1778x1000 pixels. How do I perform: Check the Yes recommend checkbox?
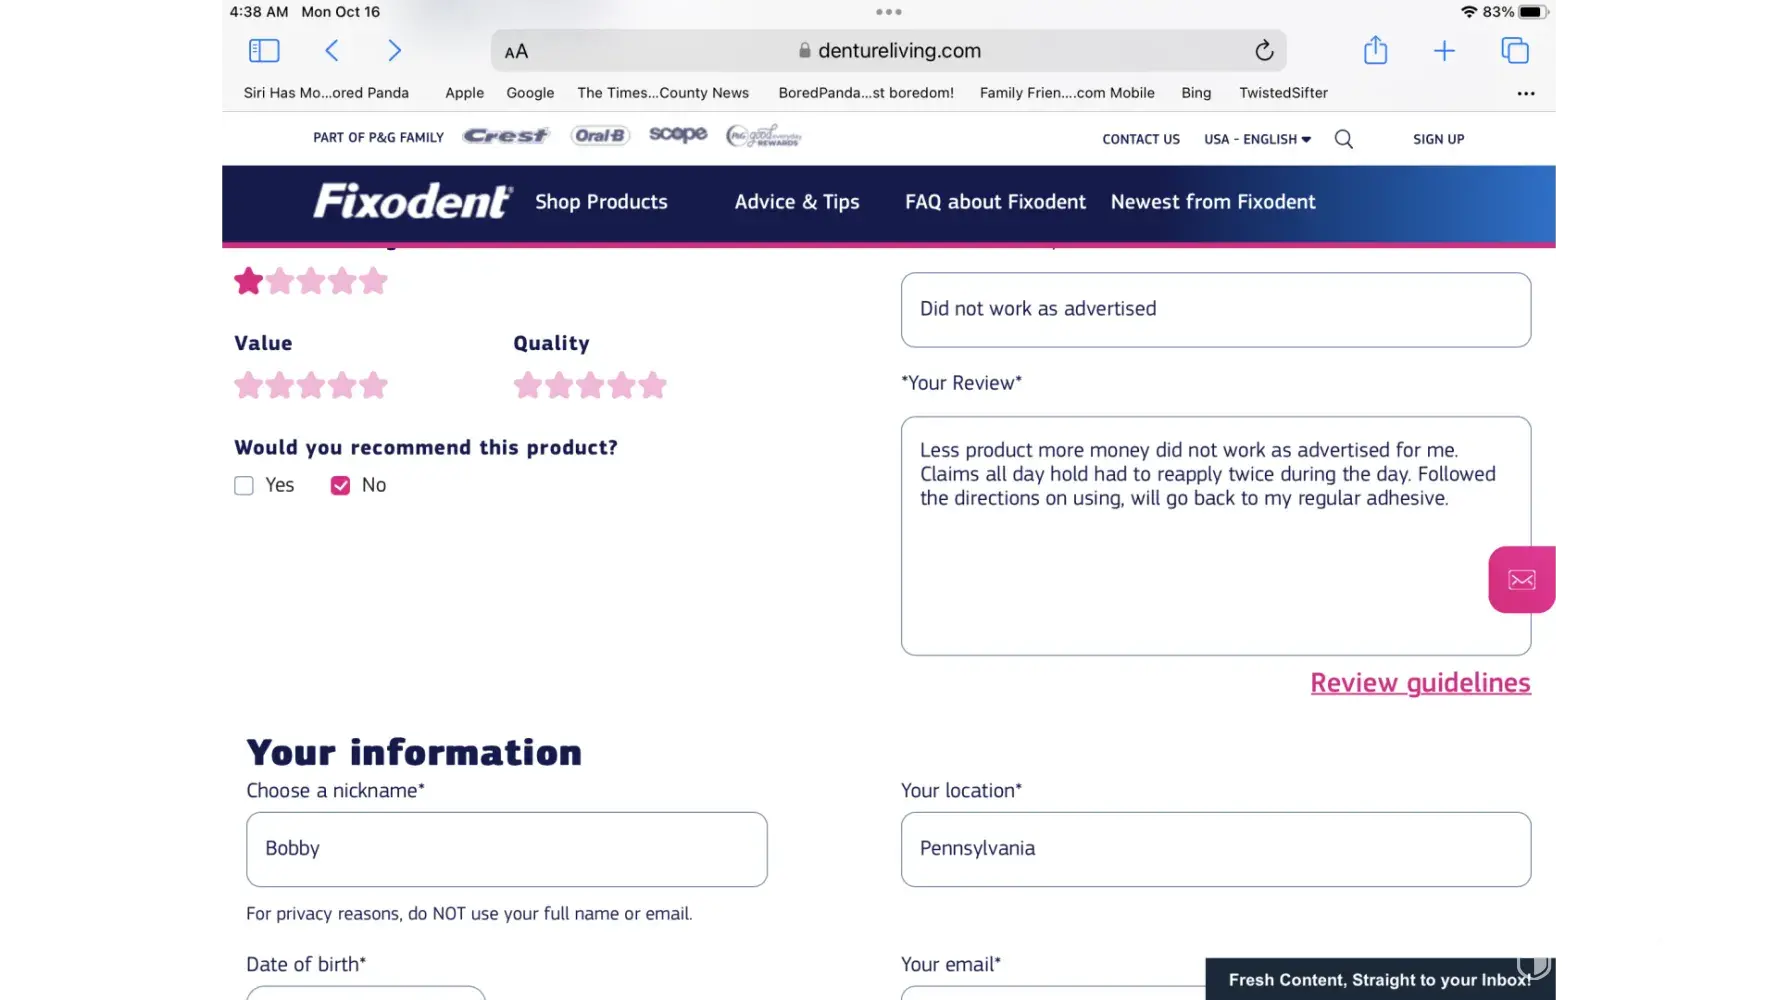click(244, 486)
